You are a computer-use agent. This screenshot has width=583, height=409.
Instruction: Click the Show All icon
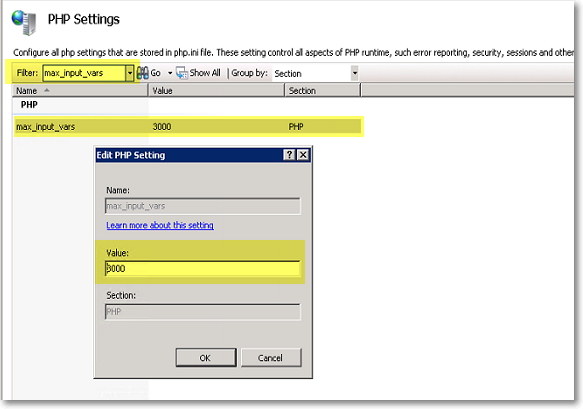181,73
